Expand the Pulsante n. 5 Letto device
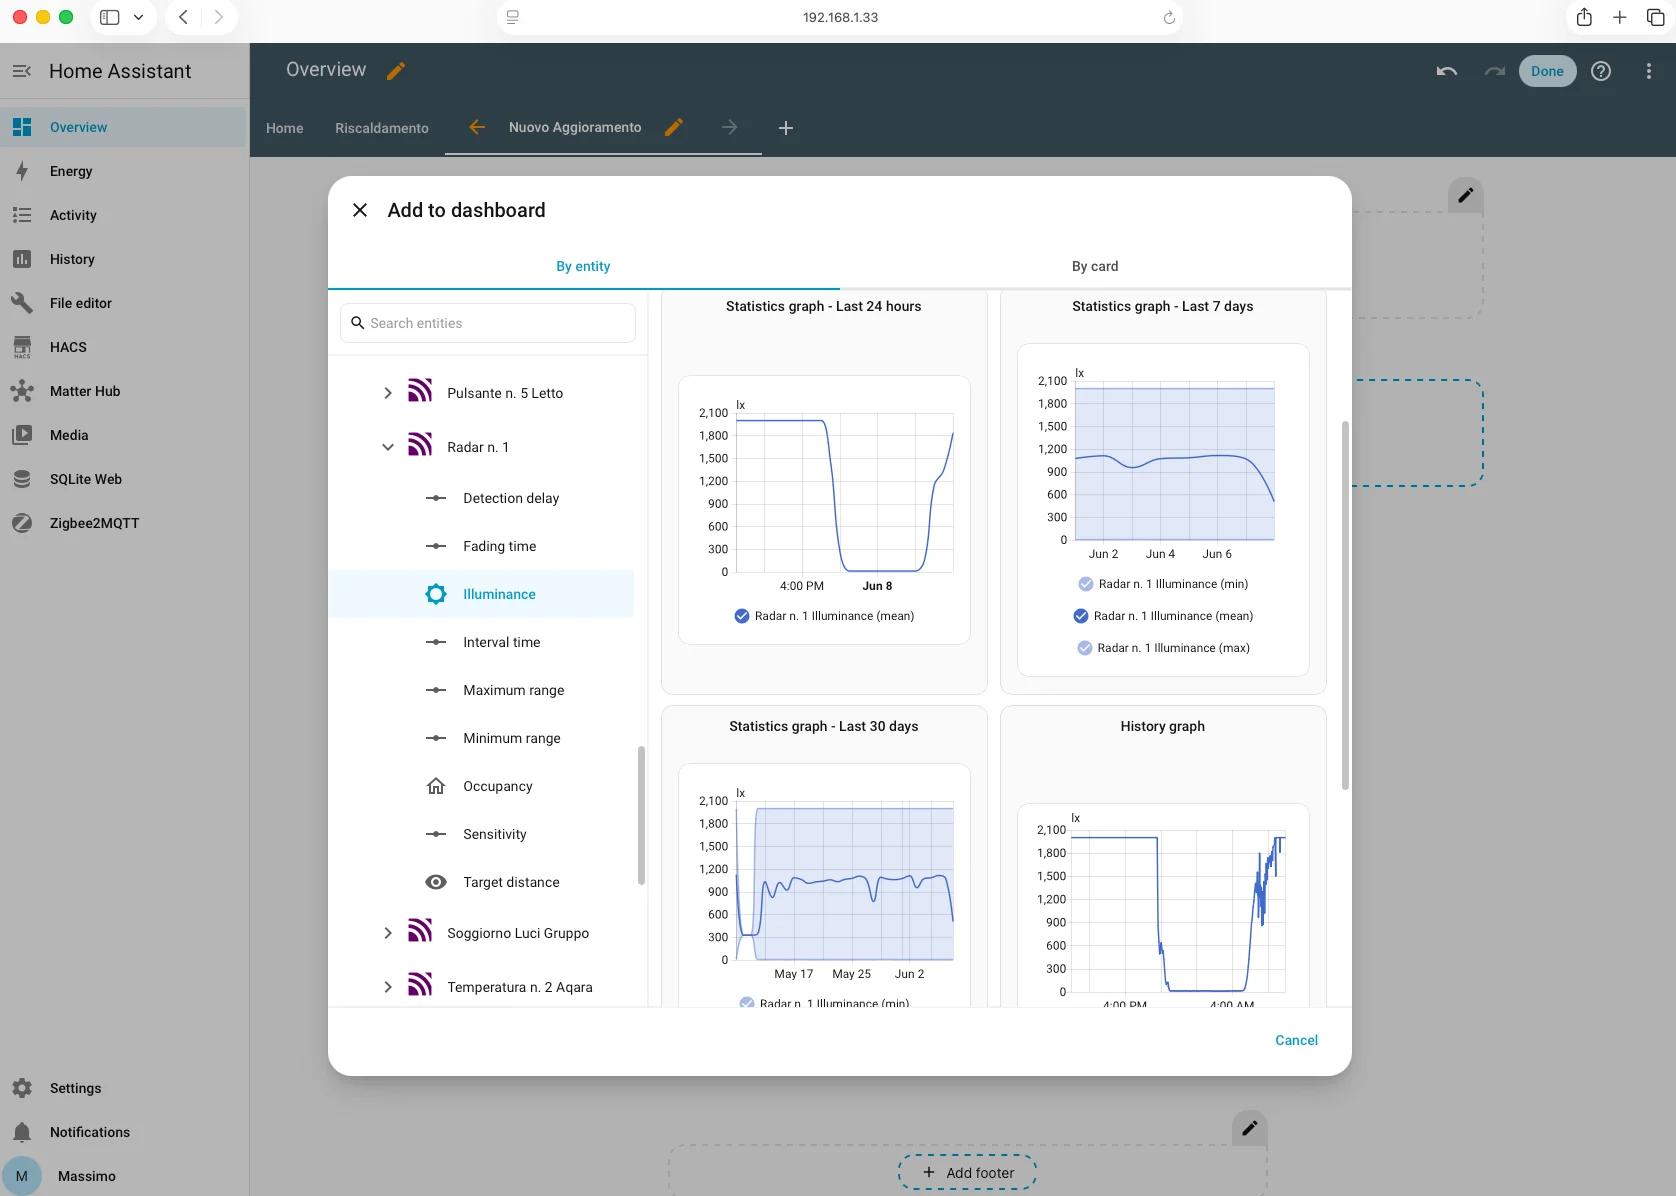 coord(388,393)
